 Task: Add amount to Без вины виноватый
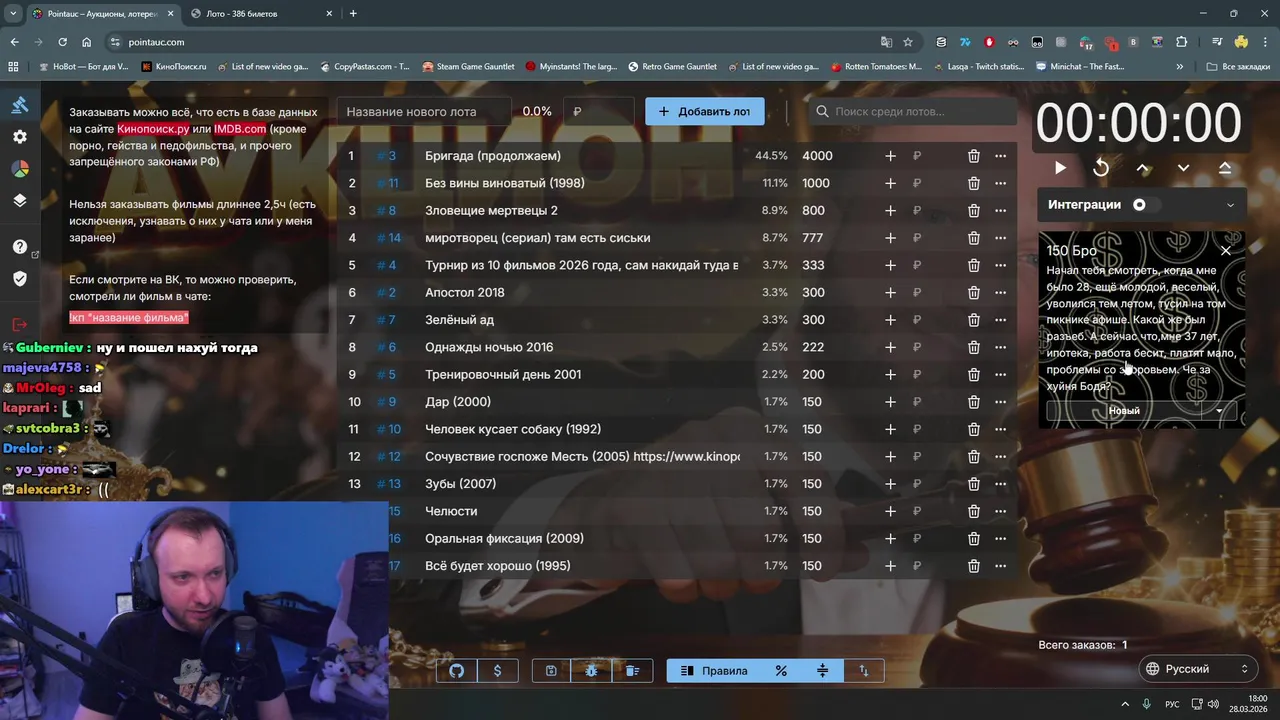tap(890, 183)
